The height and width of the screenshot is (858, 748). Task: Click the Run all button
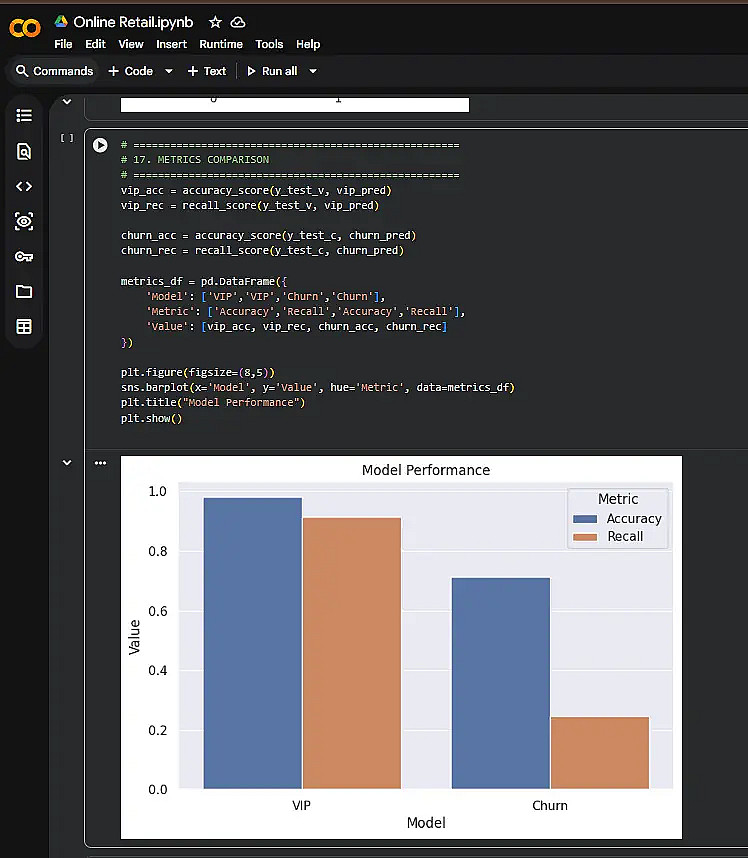(272, 71)
